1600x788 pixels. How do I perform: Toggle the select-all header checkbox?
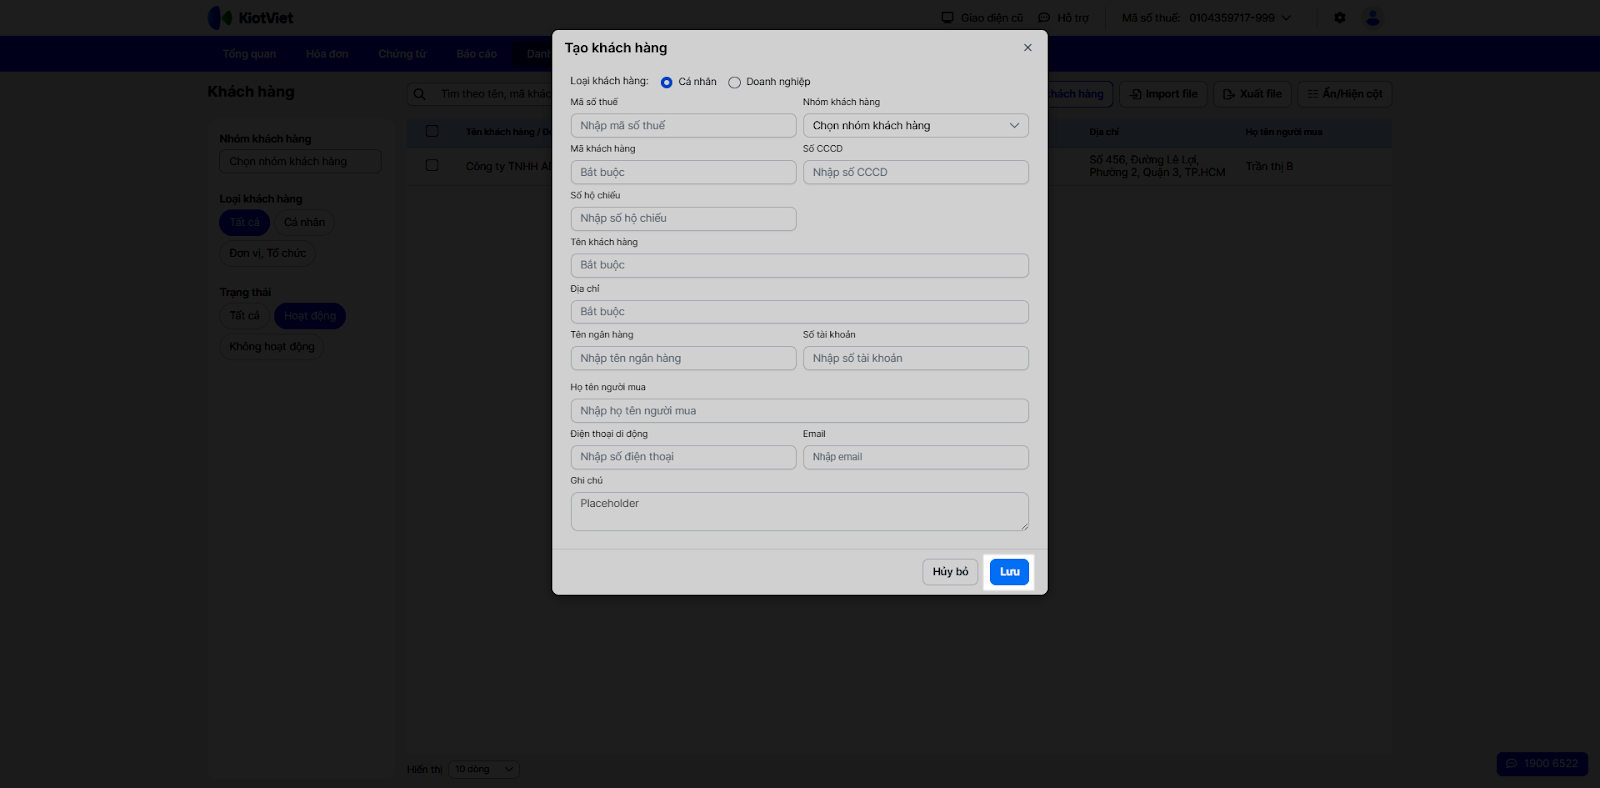pos(432,131)
